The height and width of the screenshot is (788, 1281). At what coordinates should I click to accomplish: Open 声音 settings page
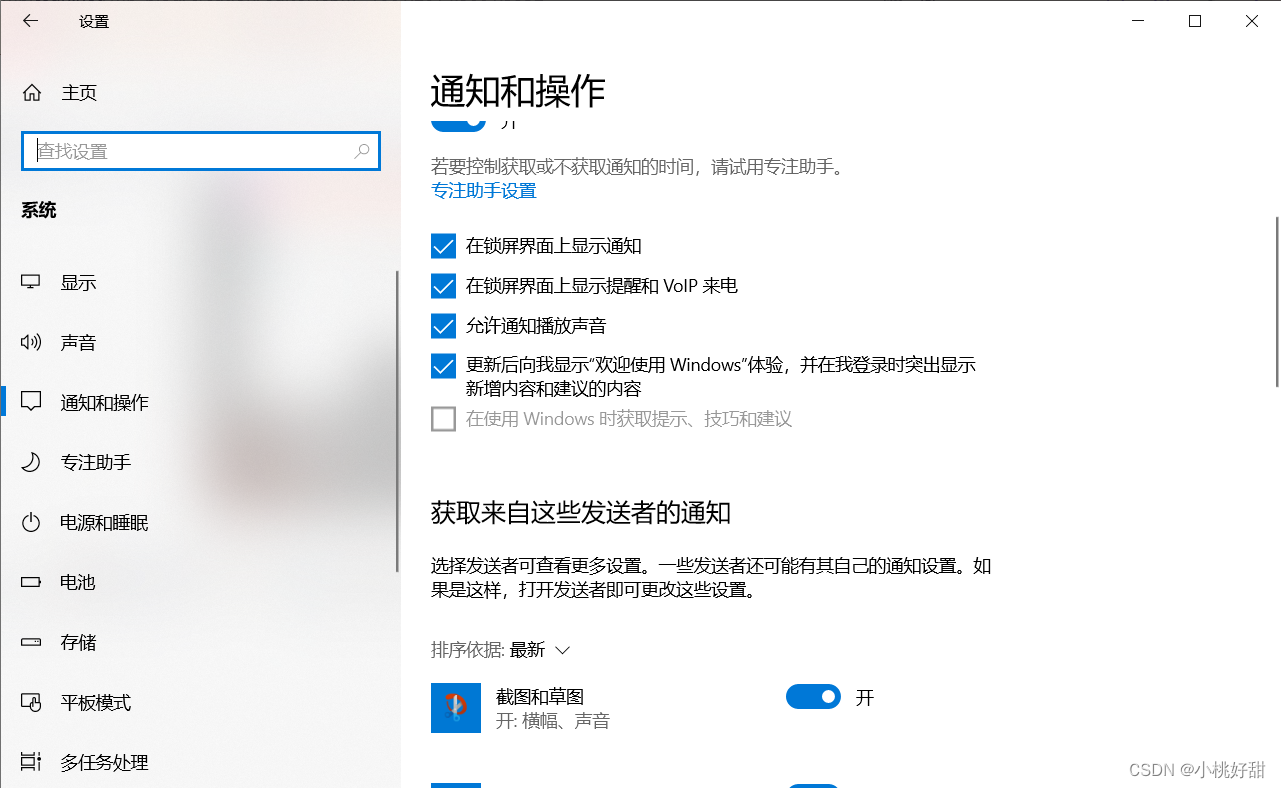(200, 342)
